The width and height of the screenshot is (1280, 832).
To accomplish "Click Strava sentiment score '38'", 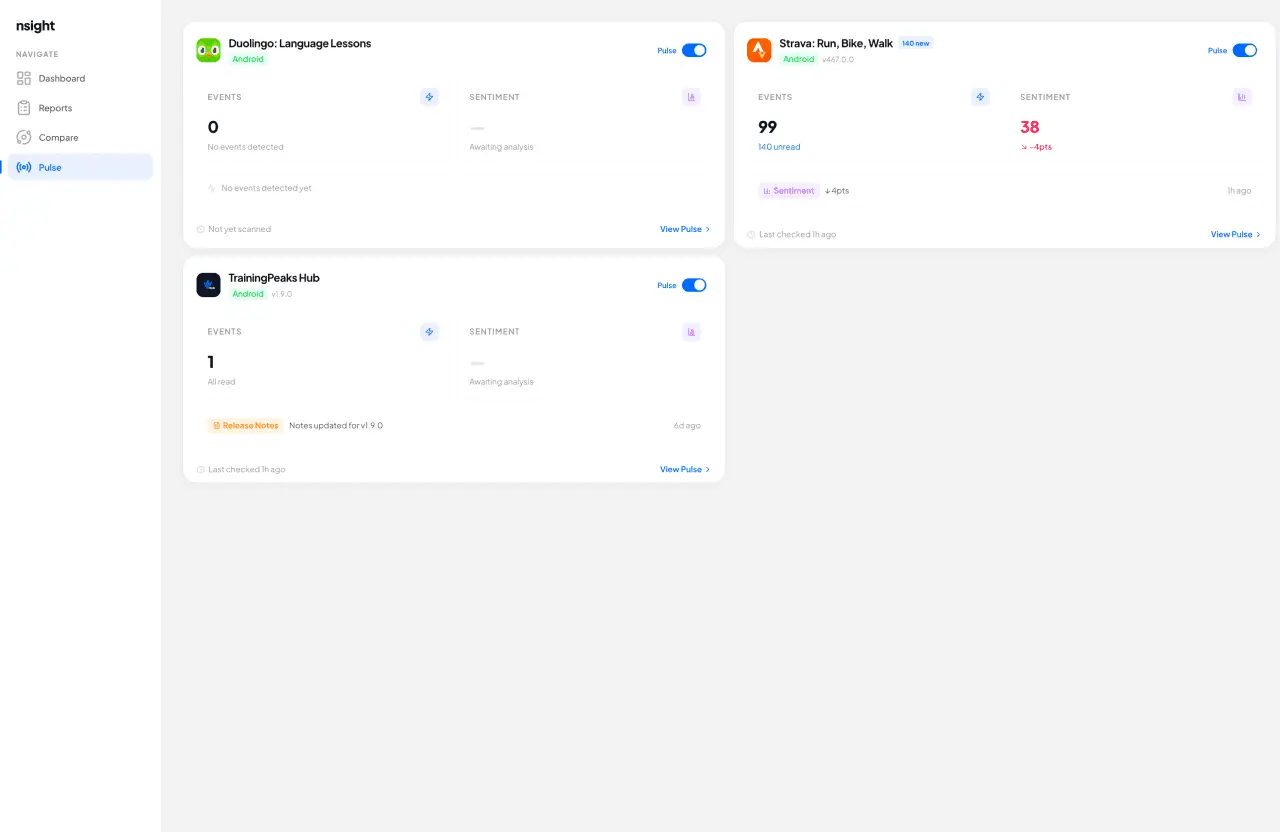I will [1030, 127].
